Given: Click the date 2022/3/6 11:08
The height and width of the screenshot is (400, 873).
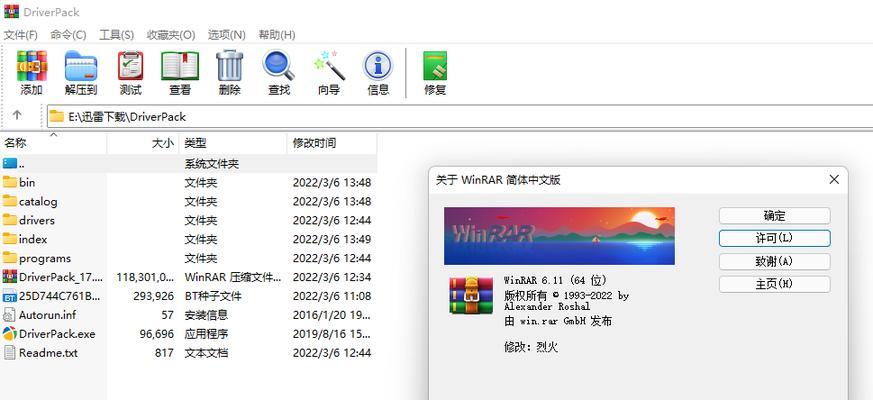Looking at the screenshot, I should 332,296.
